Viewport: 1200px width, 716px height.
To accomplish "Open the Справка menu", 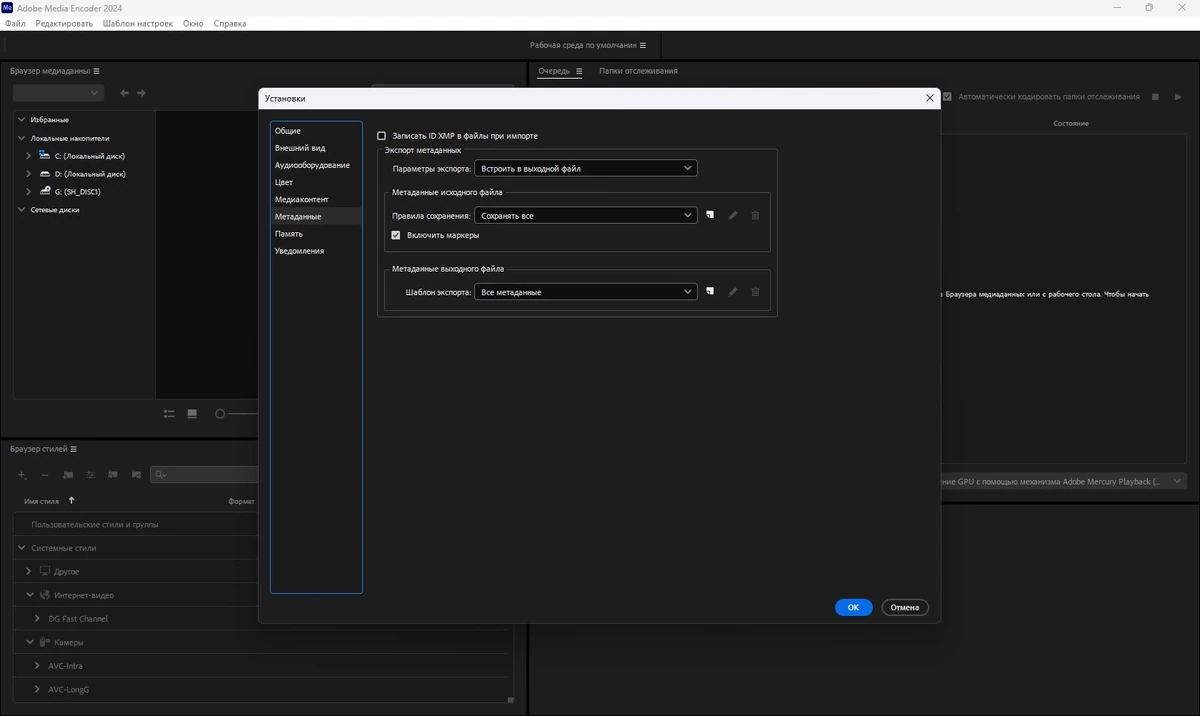I will pos(230,23).
